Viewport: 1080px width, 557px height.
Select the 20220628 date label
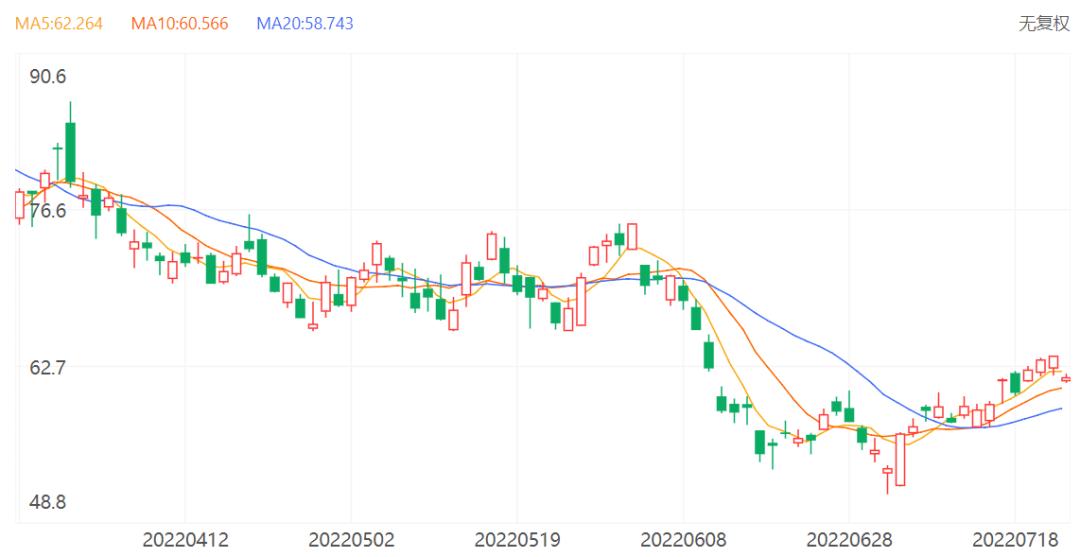pos(849,540)
